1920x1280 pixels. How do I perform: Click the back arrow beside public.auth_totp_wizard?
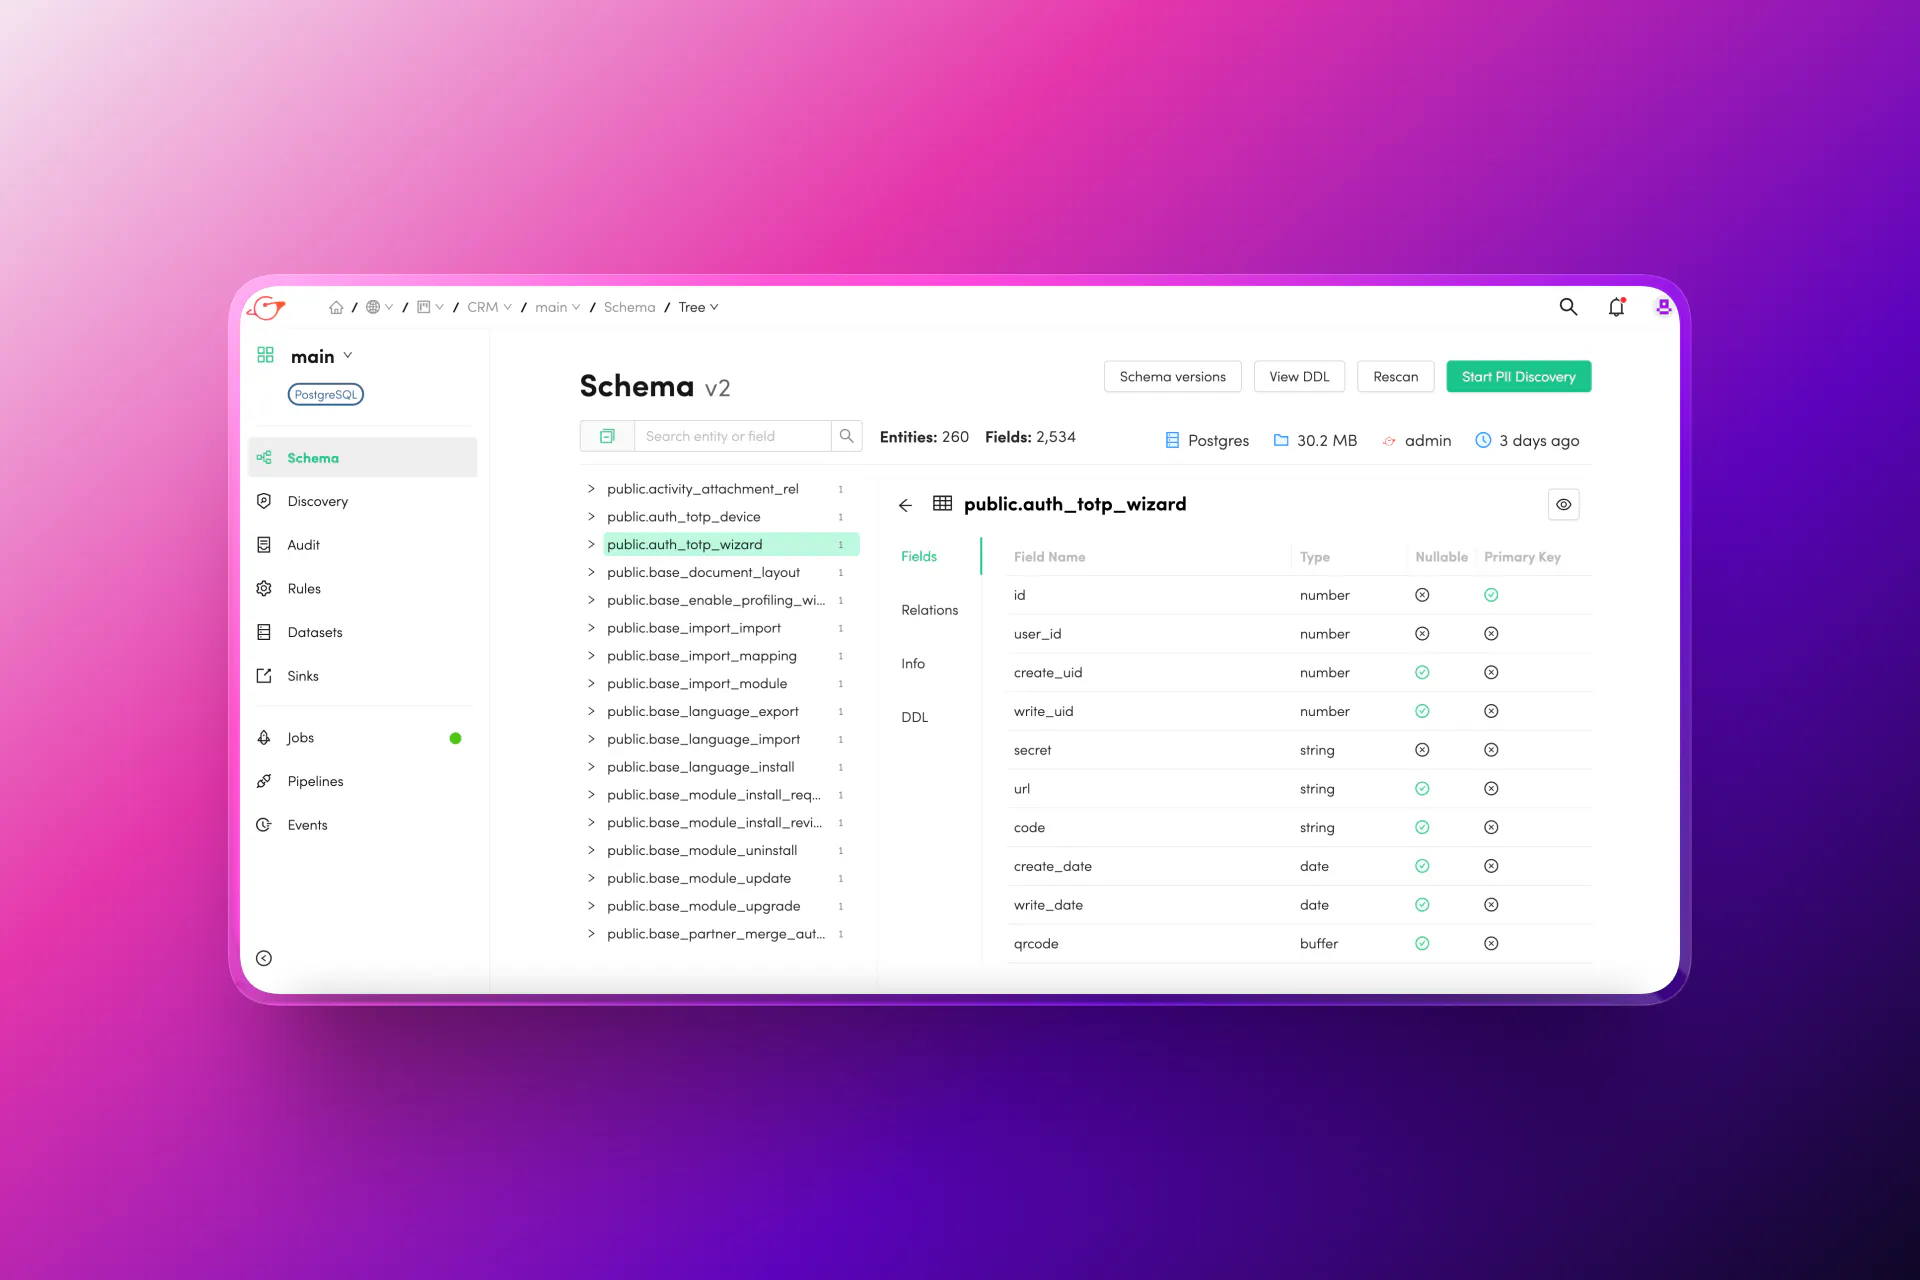(905, 505)
